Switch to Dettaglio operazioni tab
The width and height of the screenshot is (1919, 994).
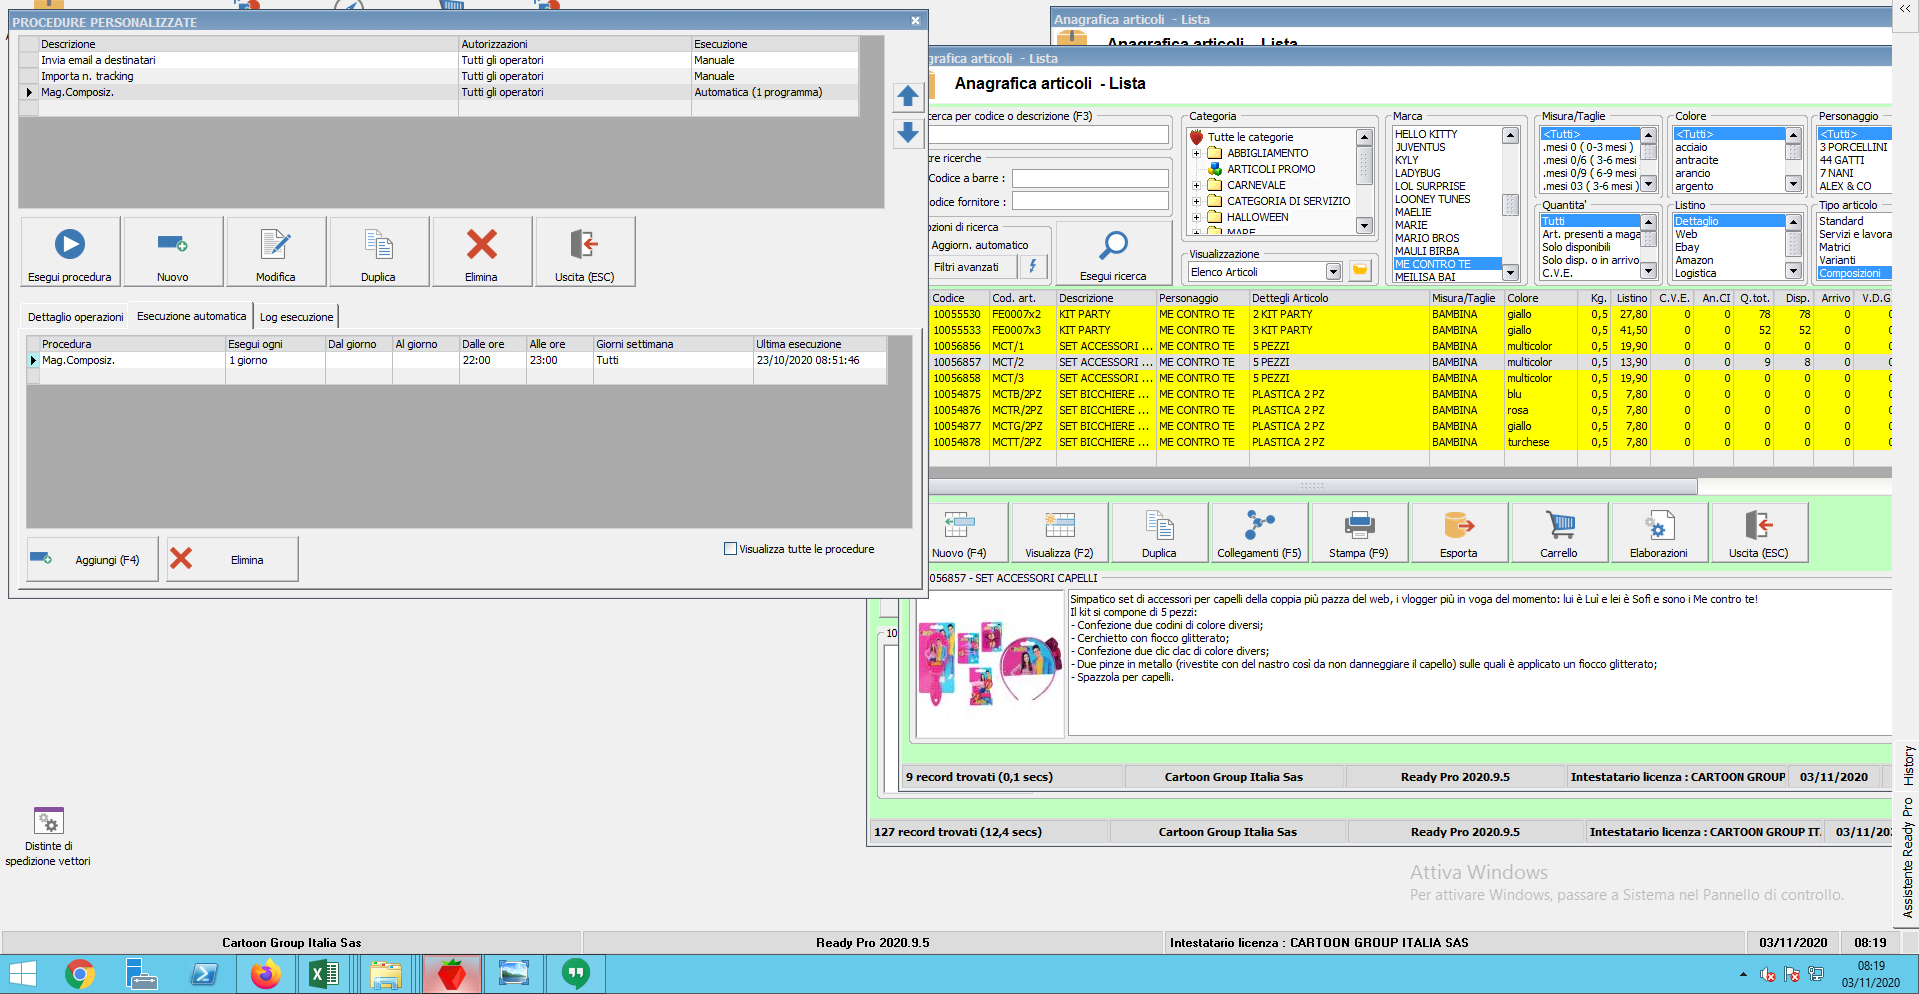click(76, 317)
